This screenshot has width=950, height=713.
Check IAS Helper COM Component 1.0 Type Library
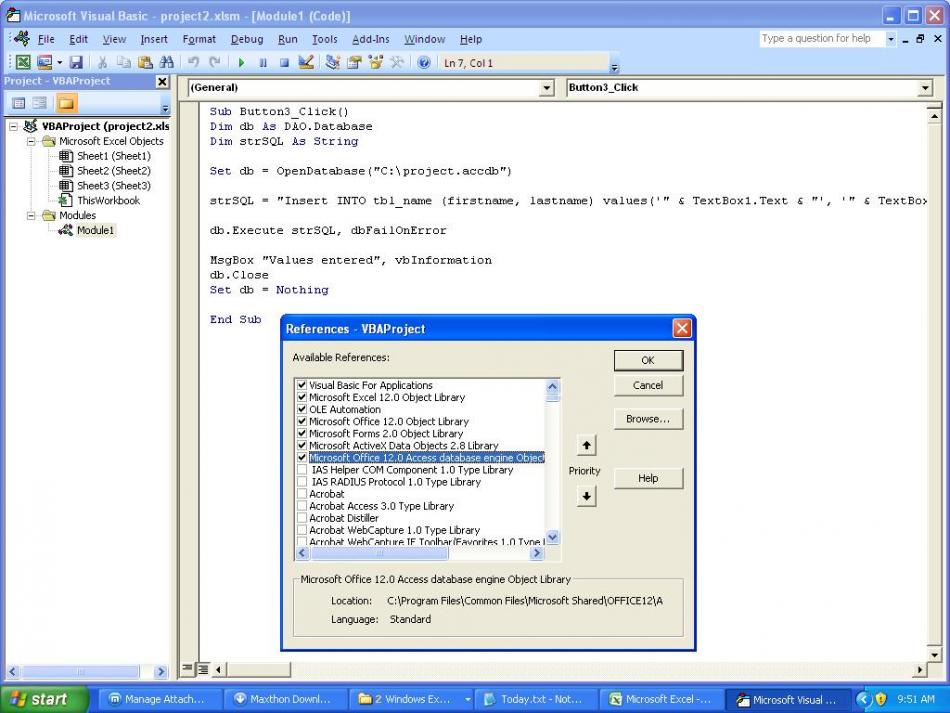(x=302, y=469)
